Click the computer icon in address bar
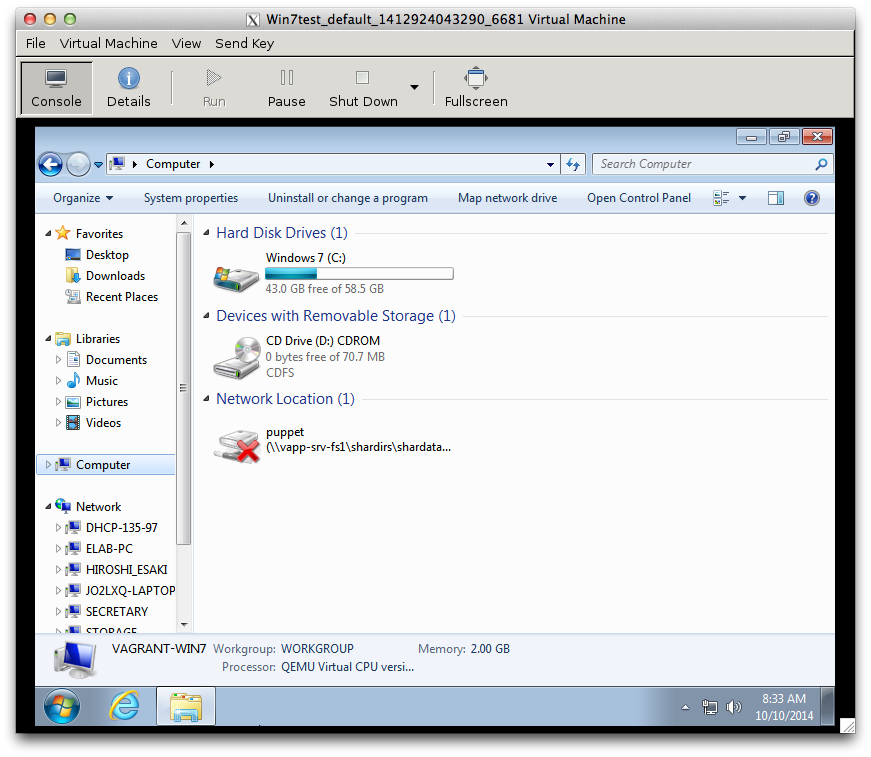This screenshot has width=871, height=757. 117,164
